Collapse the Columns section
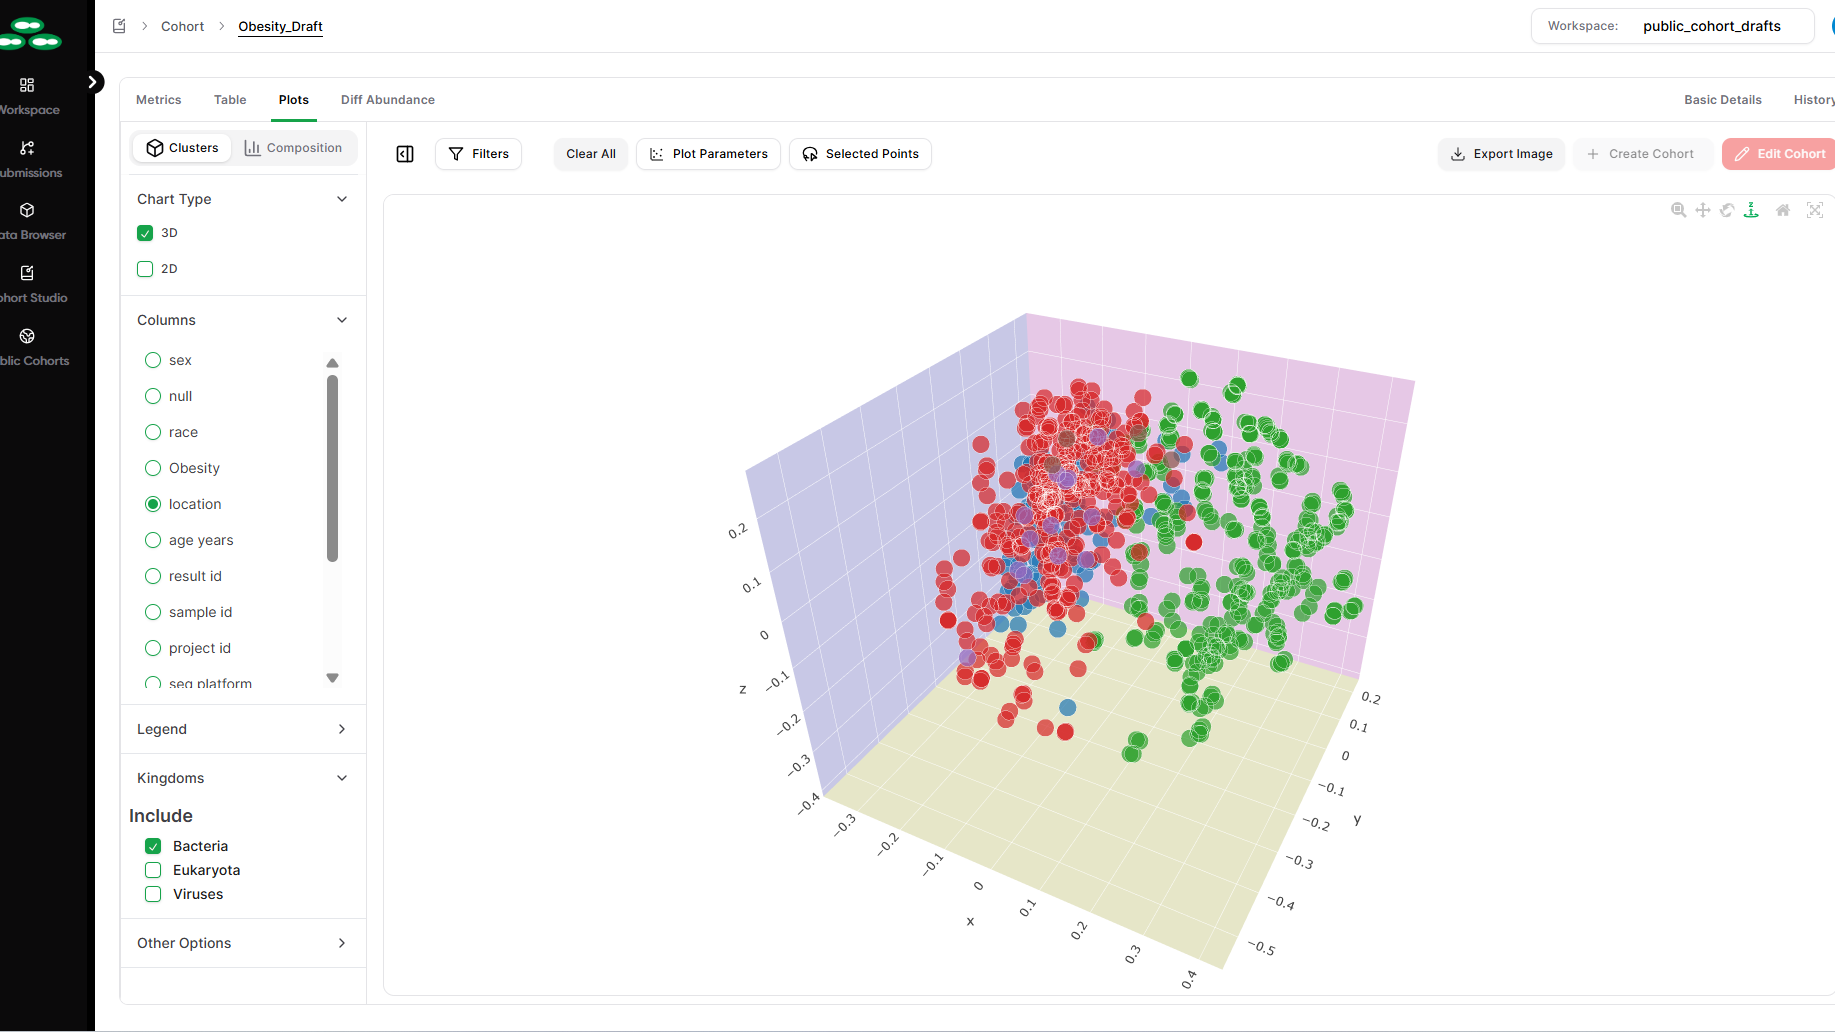The image size is (1835, 1032). 342,320
